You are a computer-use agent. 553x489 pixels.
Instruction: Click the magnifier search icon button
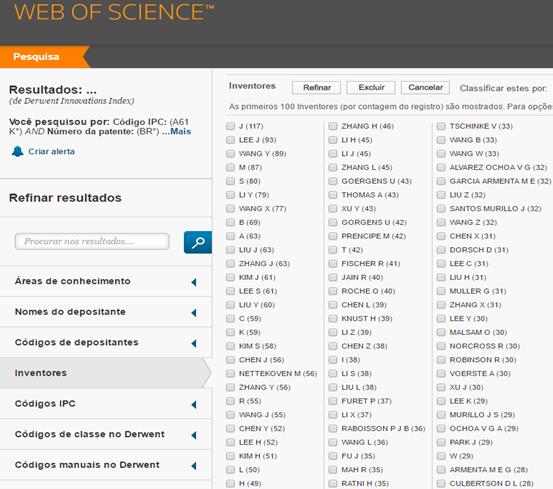tap(198, 242)
